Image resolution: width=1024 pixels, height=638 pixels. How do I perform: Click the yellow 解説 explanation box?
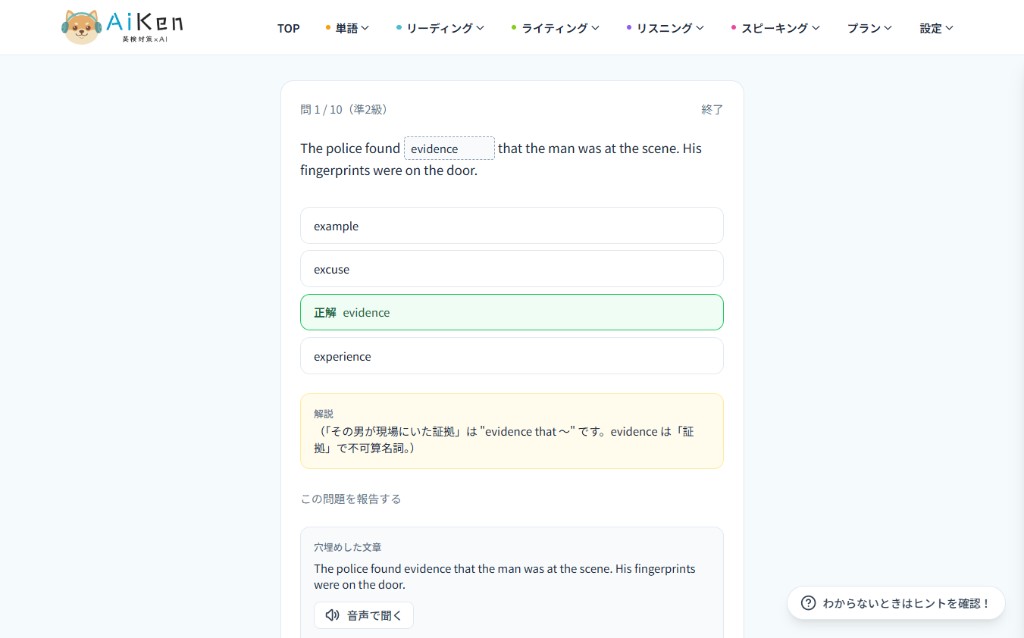click(x=511, y=431)
